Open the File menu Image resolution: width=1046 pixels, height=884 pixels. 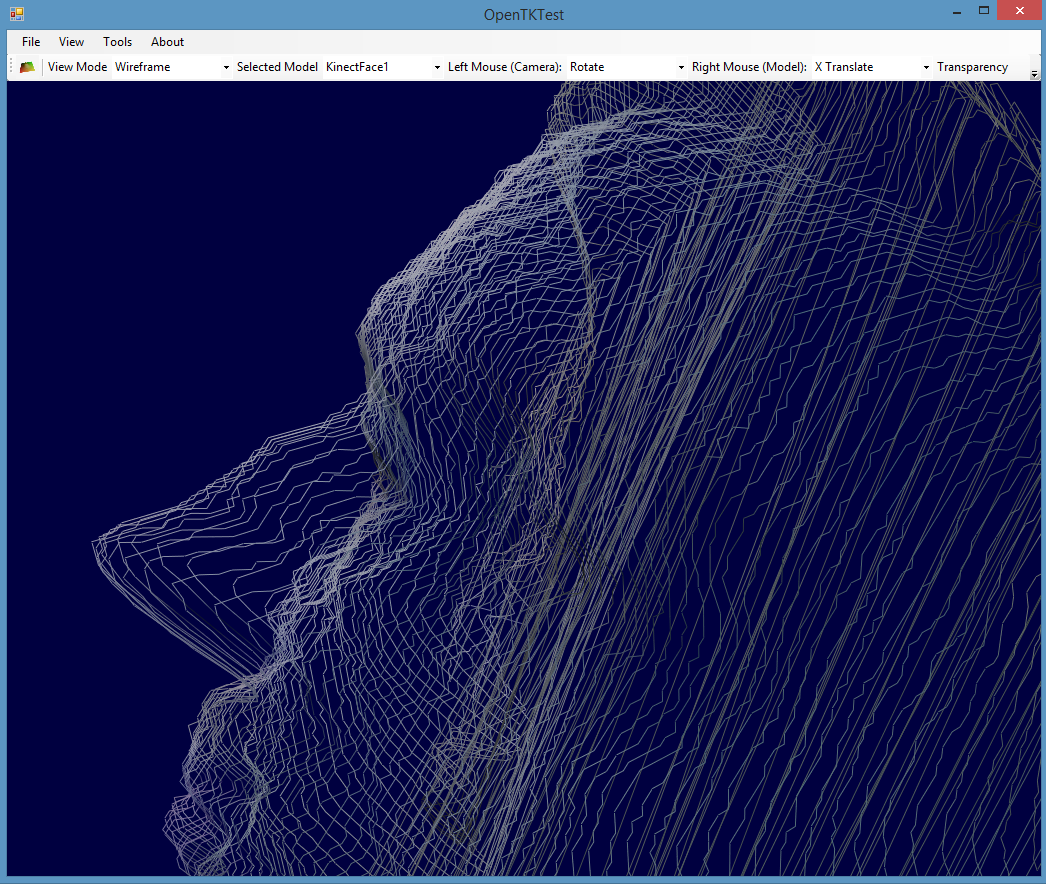(x=31, y=41)
